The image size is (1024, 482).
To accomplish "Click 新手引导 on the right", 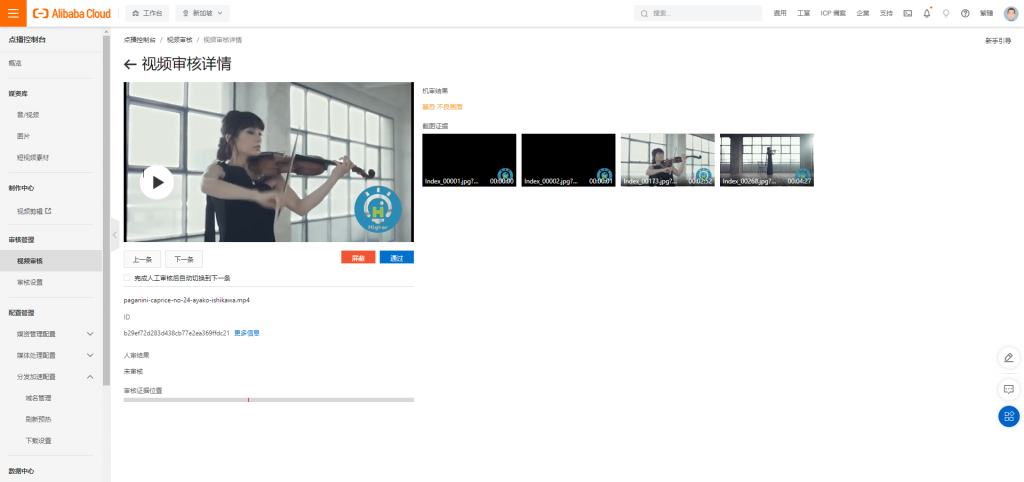I will (x=998, y=40).
